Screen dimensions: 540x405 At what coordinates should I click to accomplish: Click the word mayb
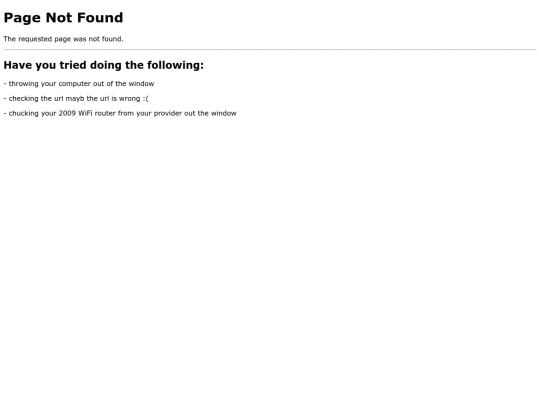click(x=75, y=98)
